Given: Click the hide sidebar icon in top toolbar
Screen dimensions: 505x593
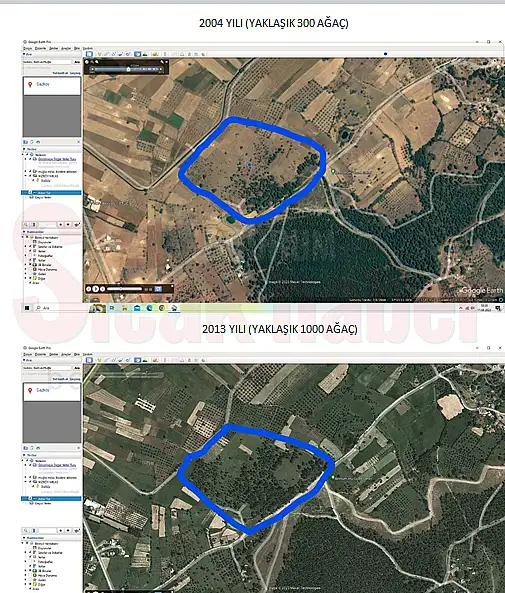Looking at the screenshot, I should coord(89,54).
